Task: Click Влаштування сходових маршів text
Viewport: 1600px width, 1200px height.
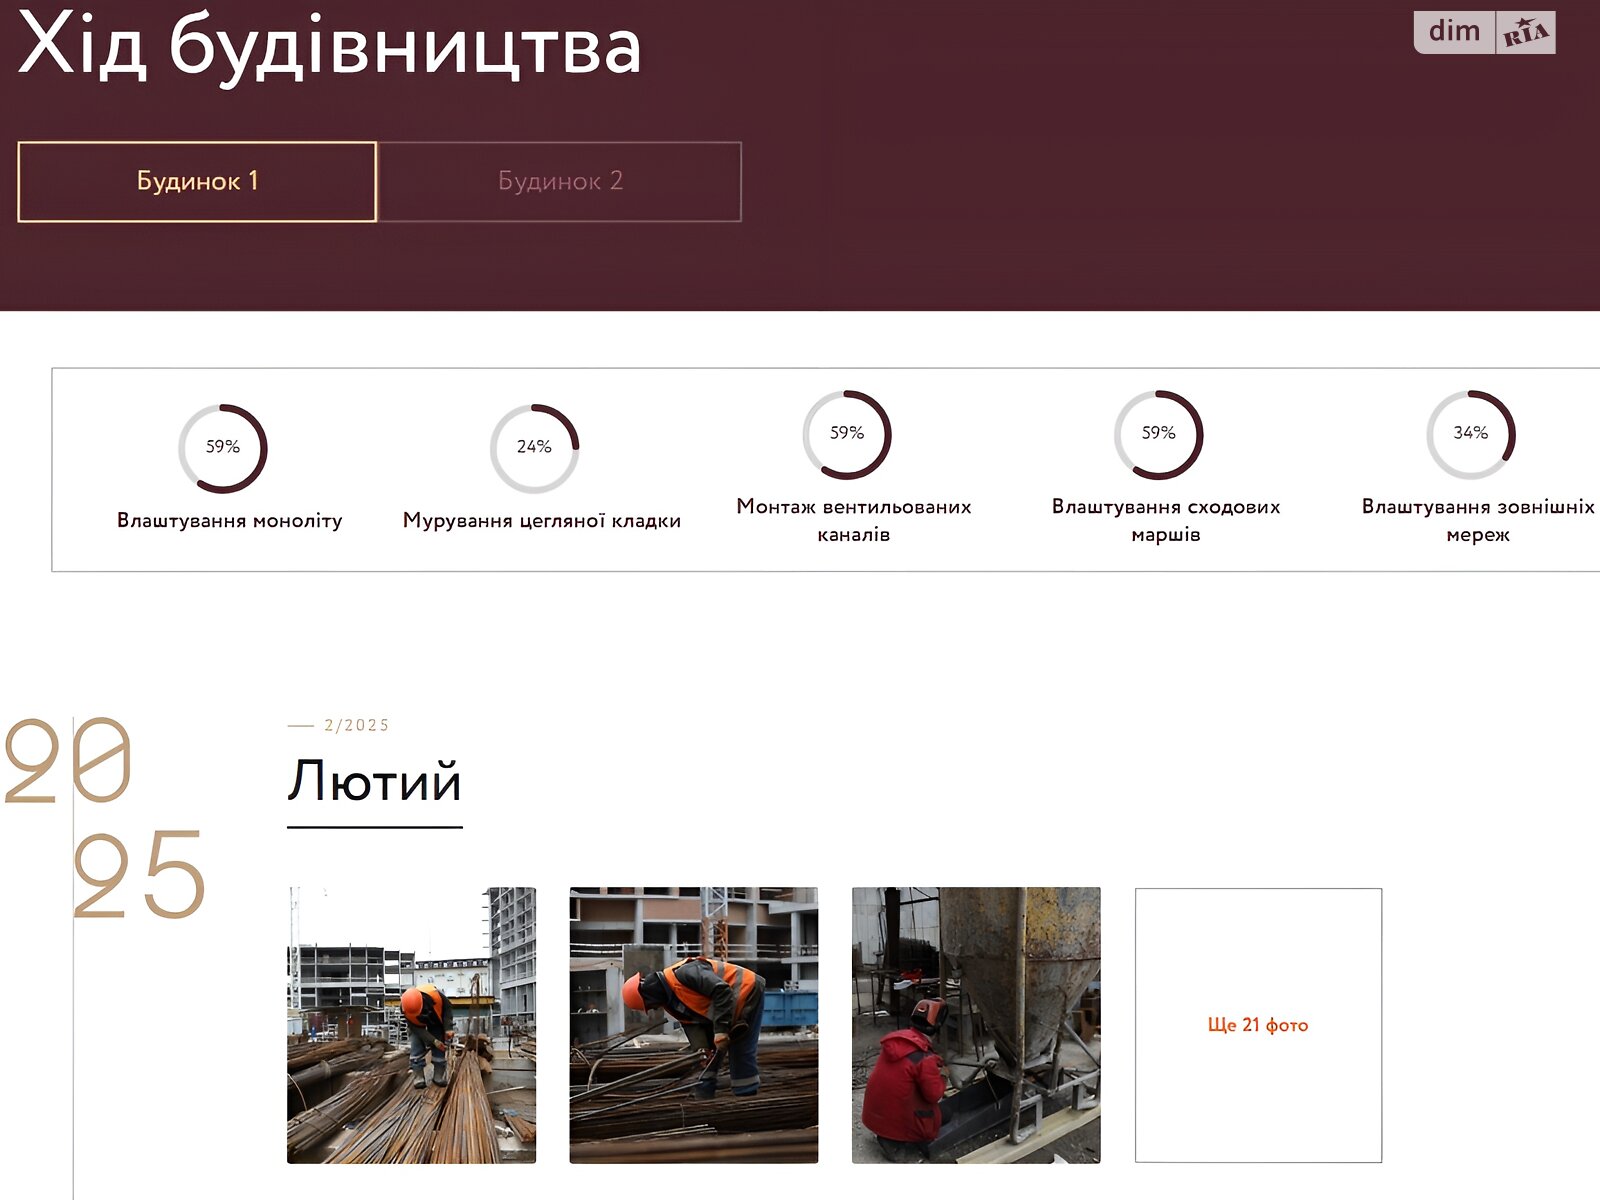Action: 1165,520
